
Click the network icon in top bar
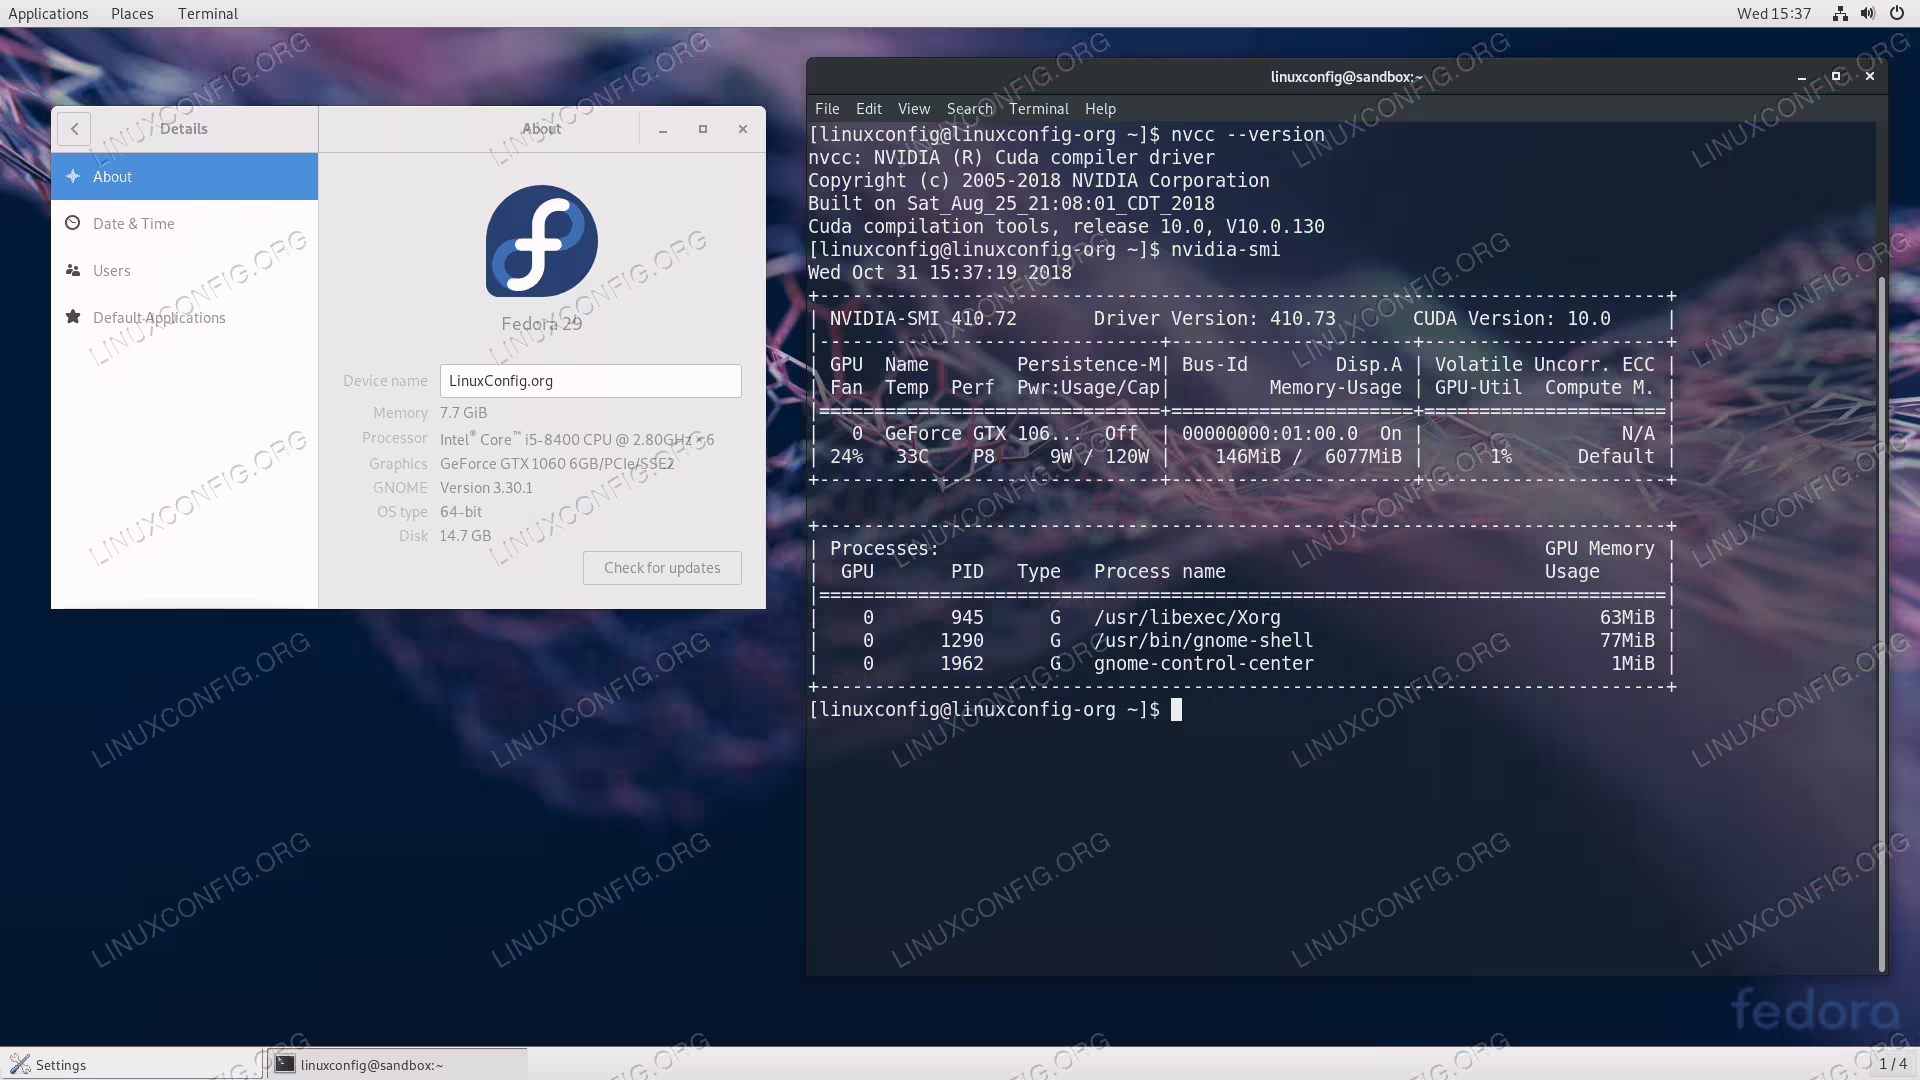[x=1840, y=13]
